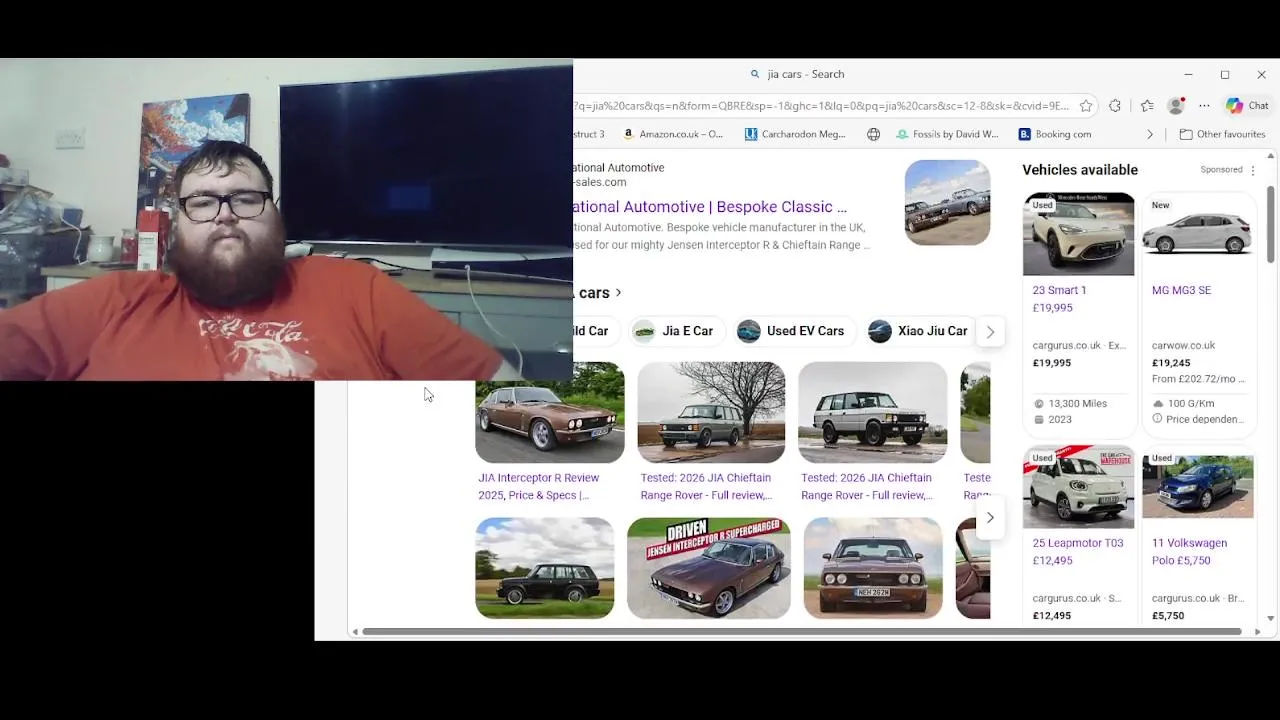Open the Settings and more ellipsis menu
Screen dimensions: 1280x720
click(1204, 106)
